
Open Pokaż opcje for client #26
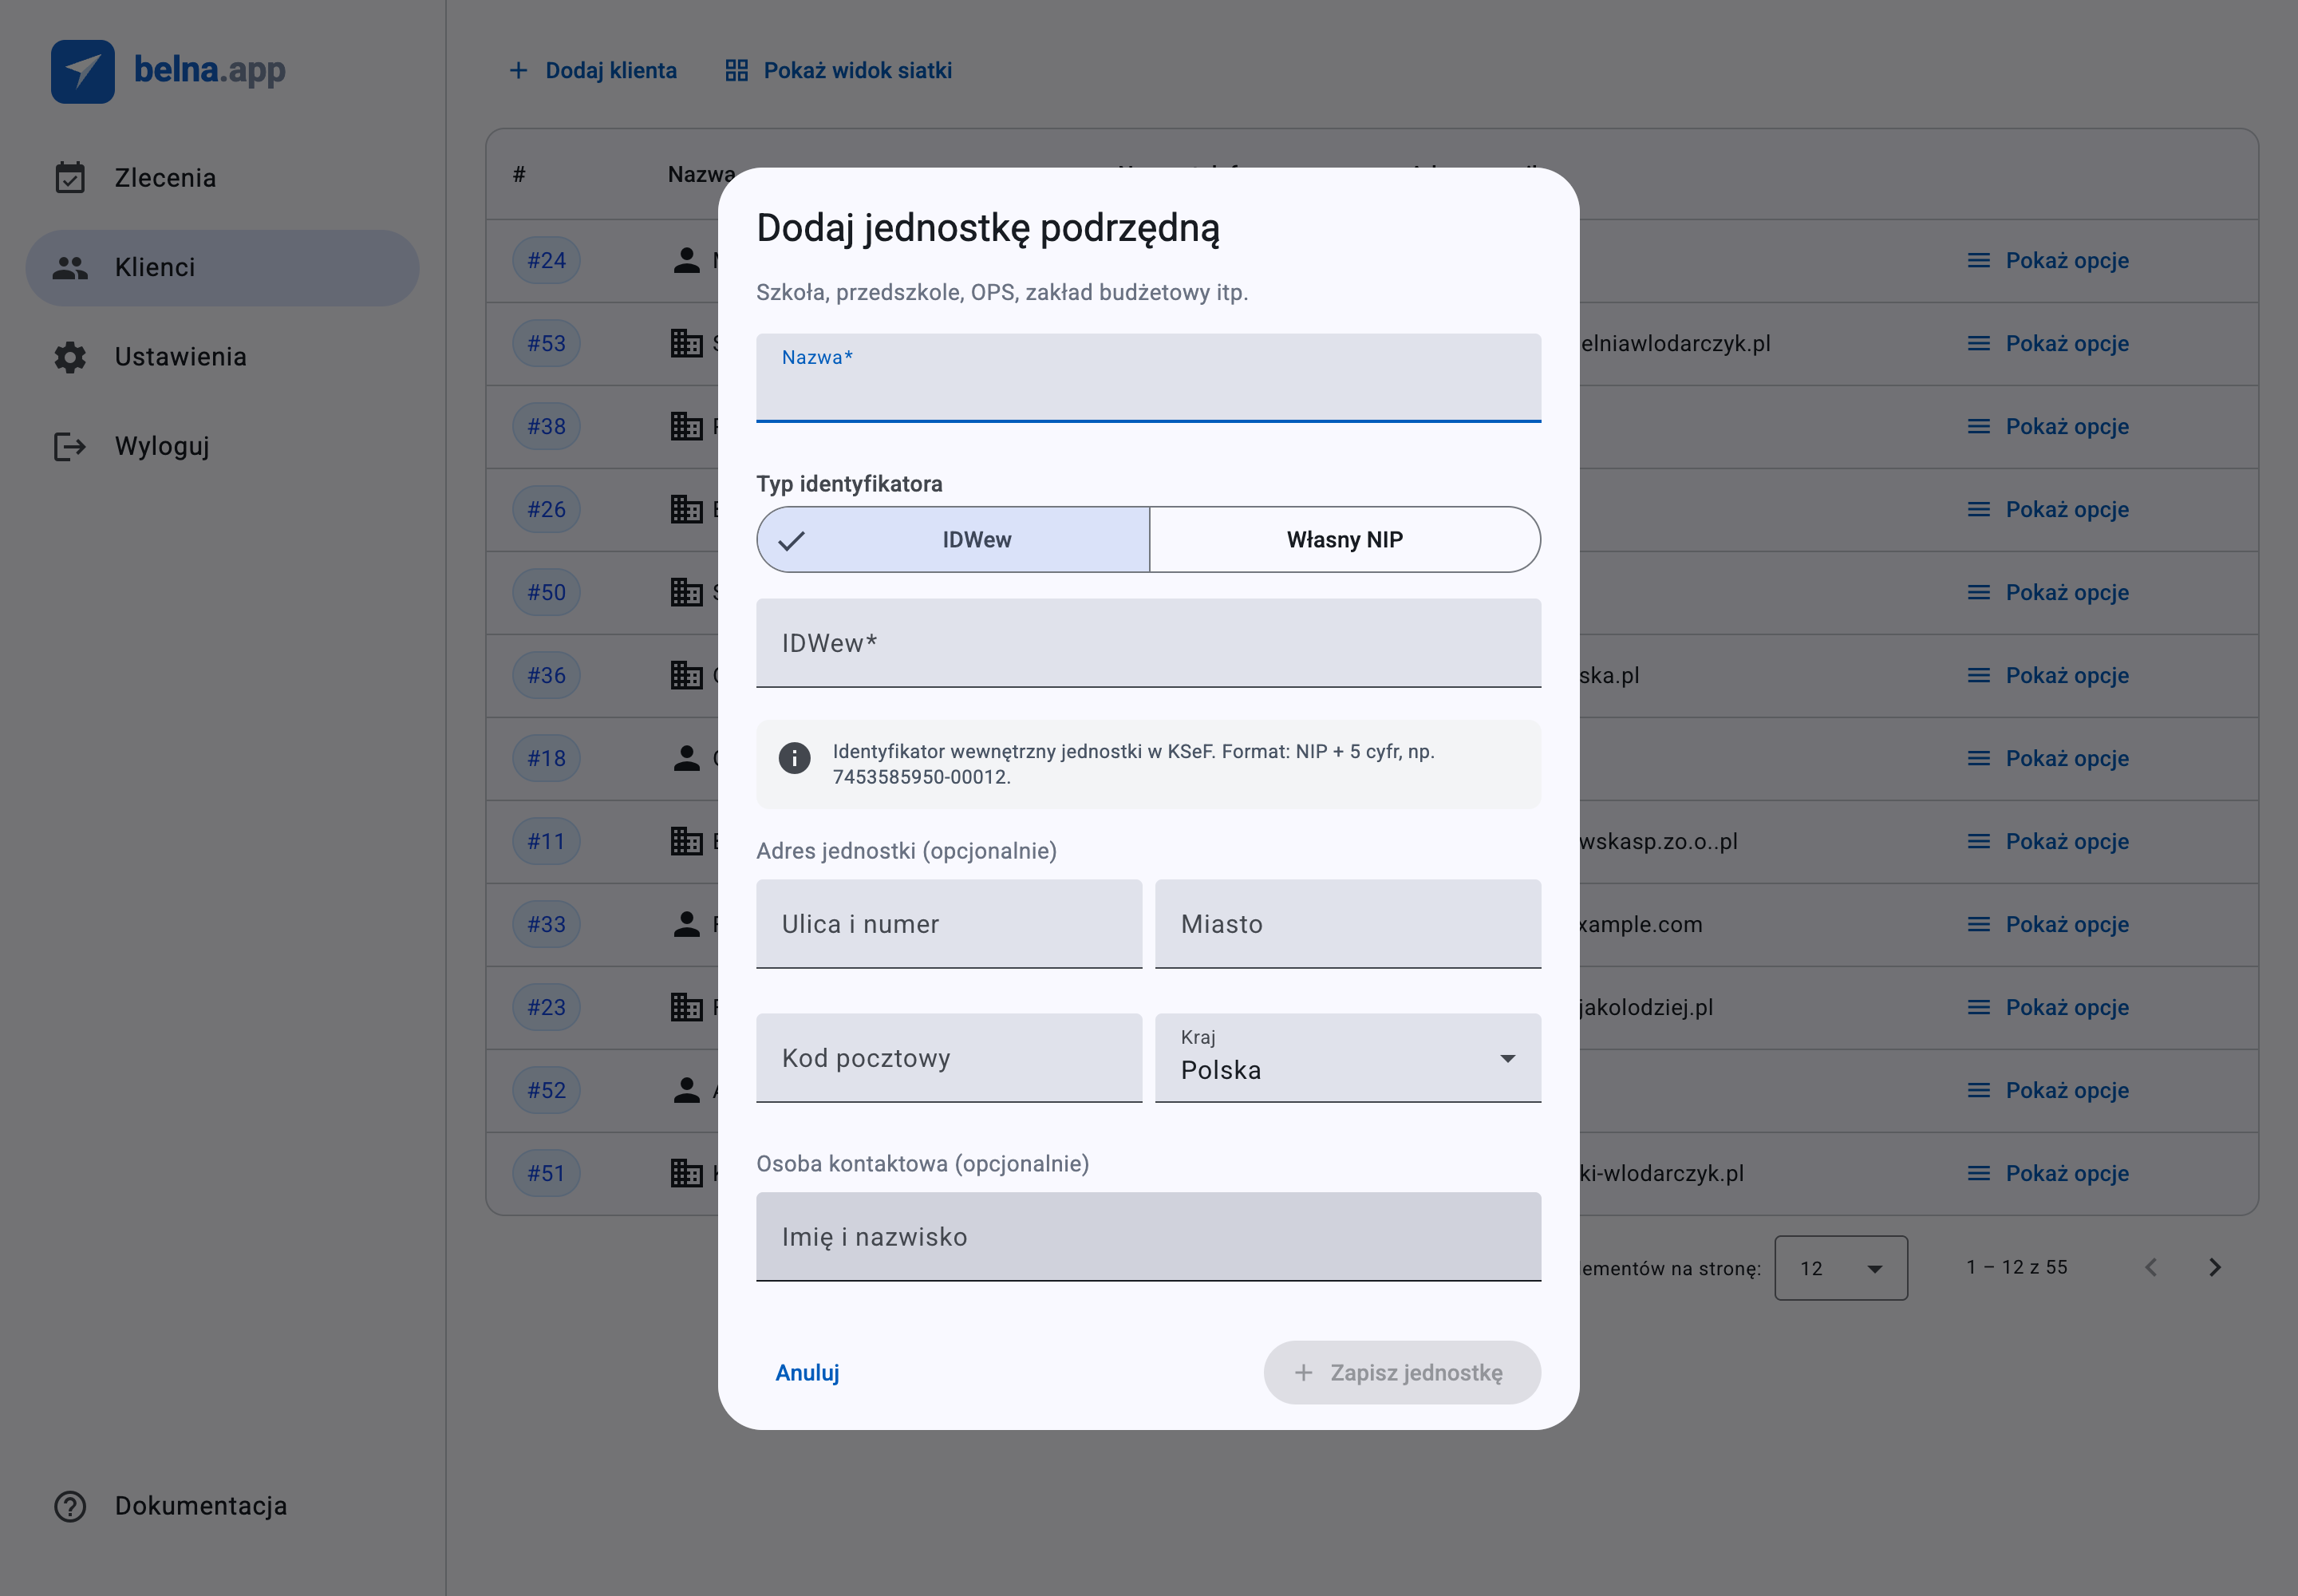[x=2048, y=510]
